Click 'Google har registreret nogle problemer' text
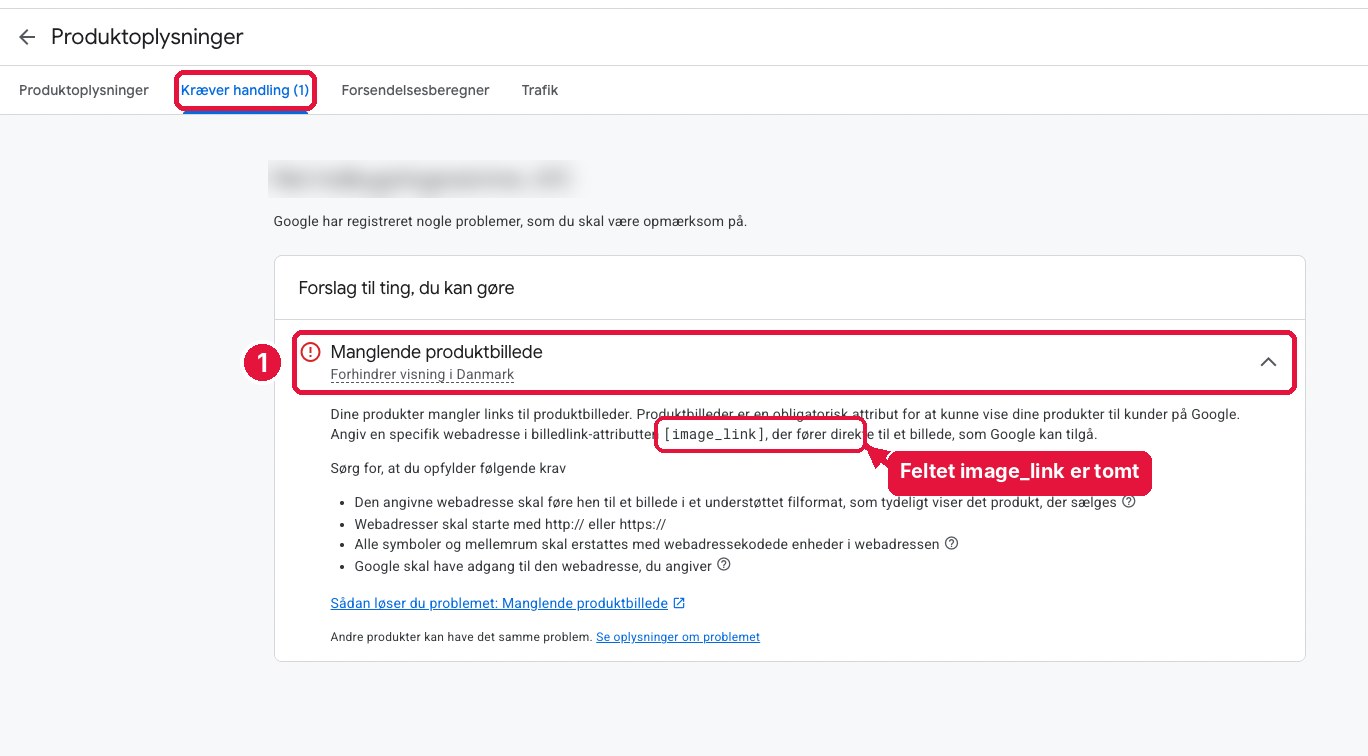 [x=510, y=220]
